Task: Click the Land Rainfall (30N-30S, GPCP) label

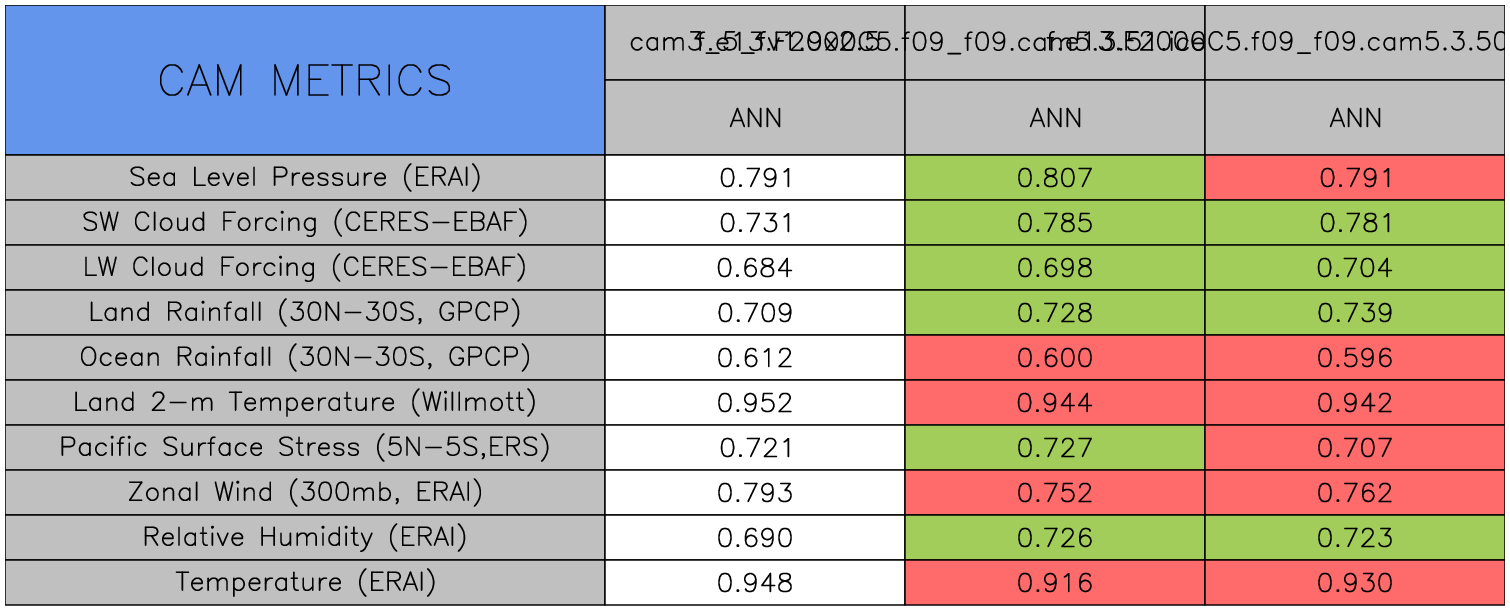Action: [305, 312]
